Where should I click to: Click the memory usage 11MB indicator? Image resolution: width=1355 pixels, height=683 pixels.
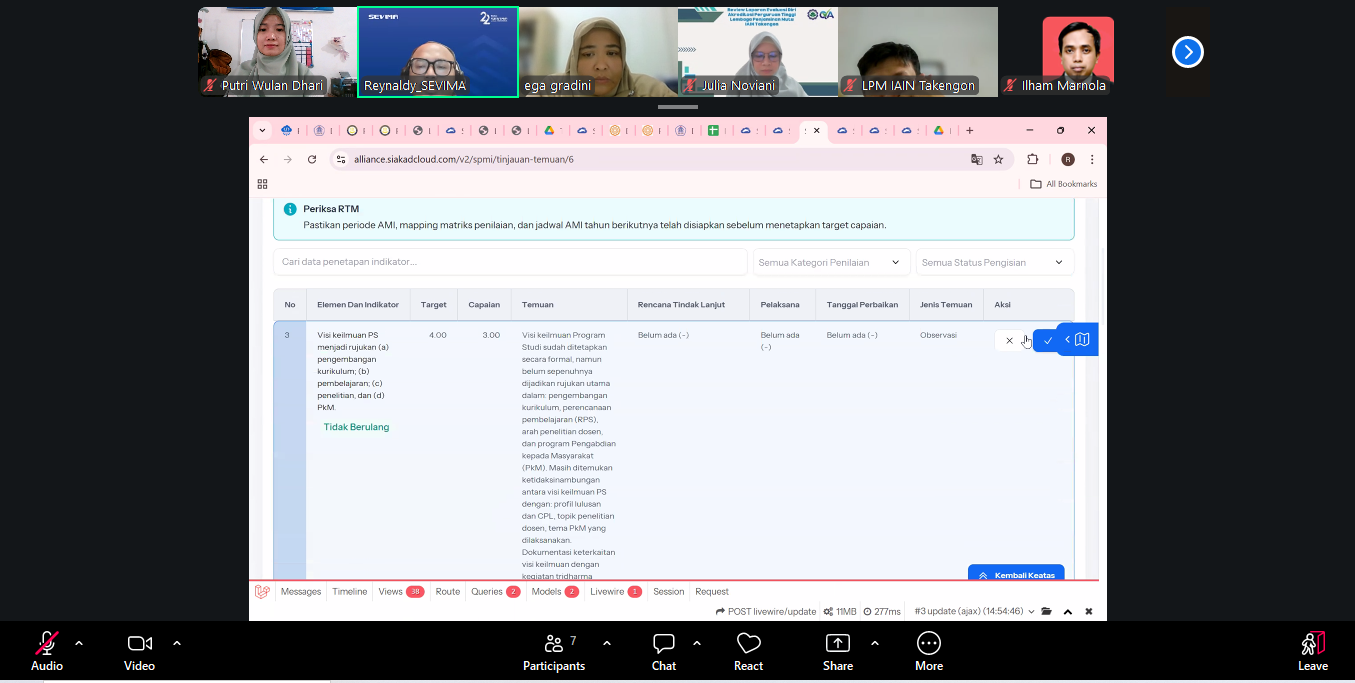pos(846,610)
